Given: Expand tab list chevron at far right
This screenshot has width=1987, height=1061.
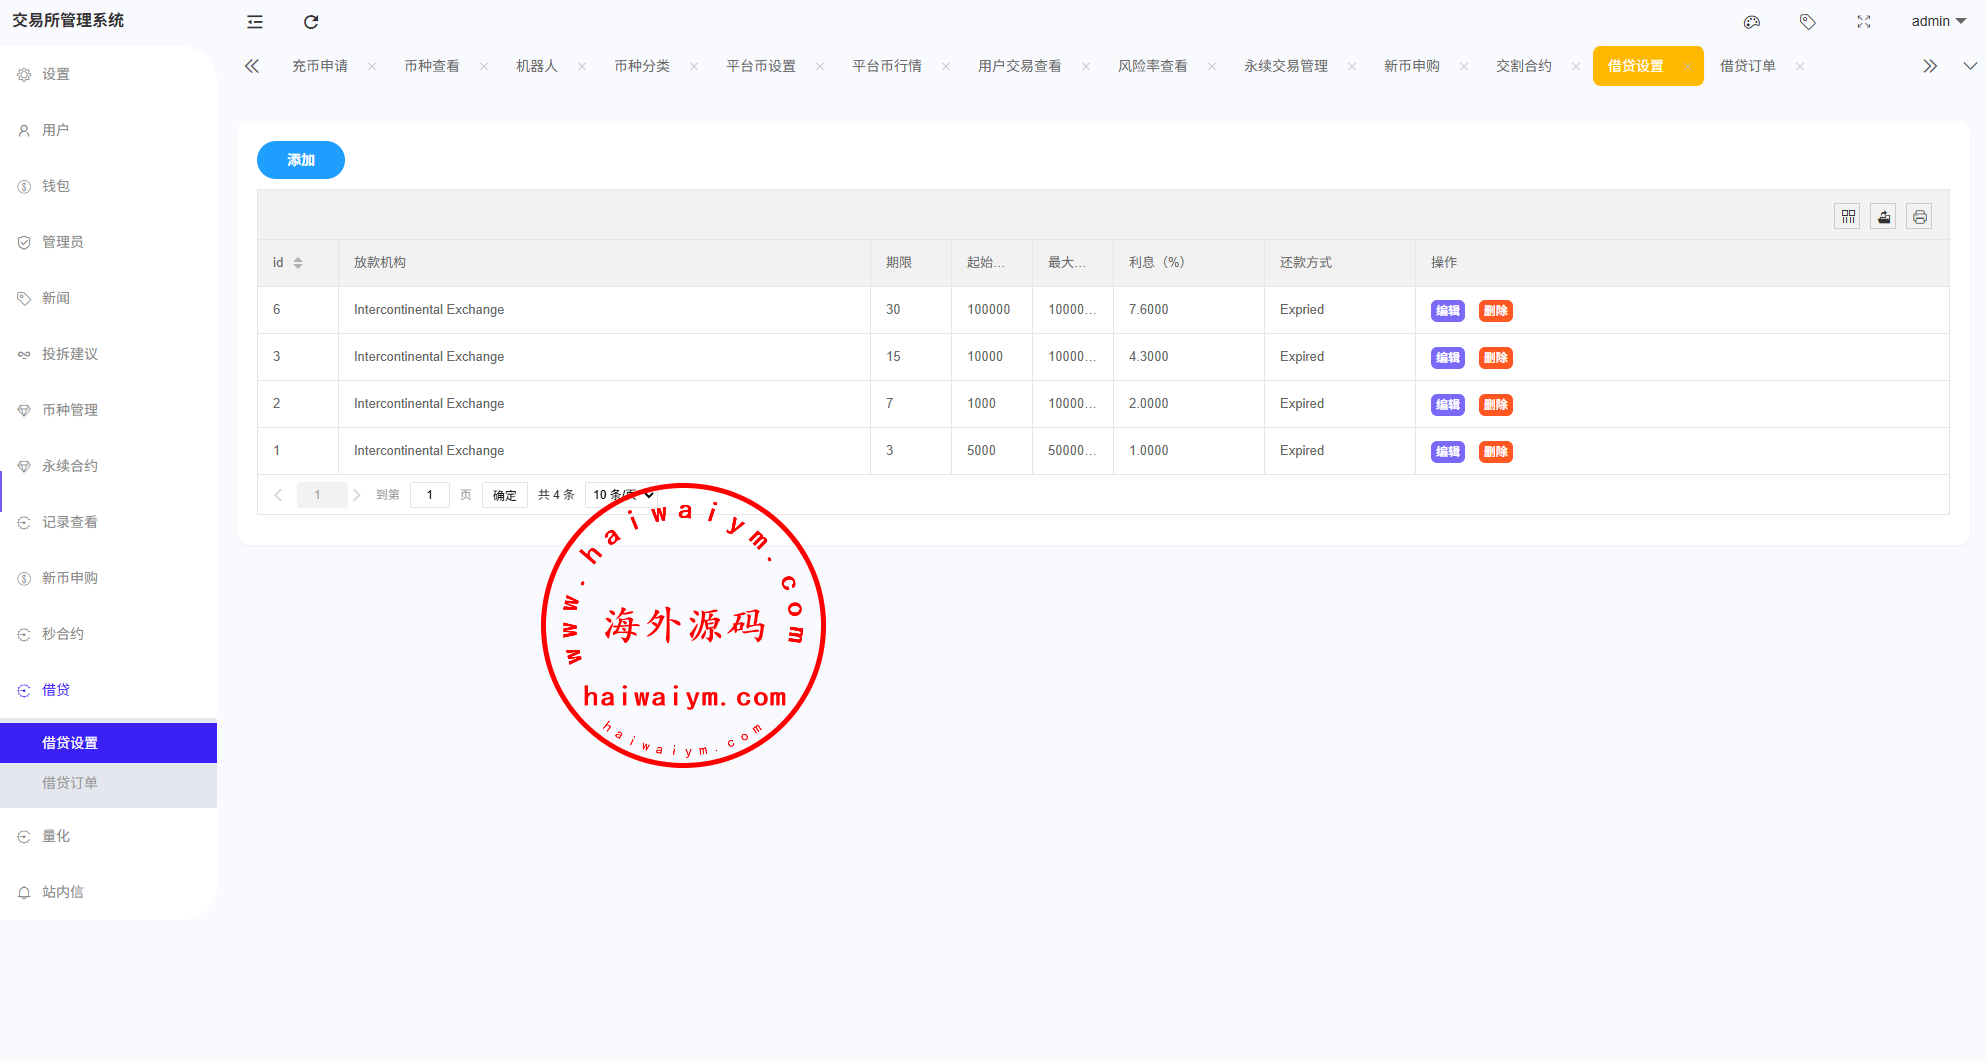Looking at the screenshot, I should 1969,66.
